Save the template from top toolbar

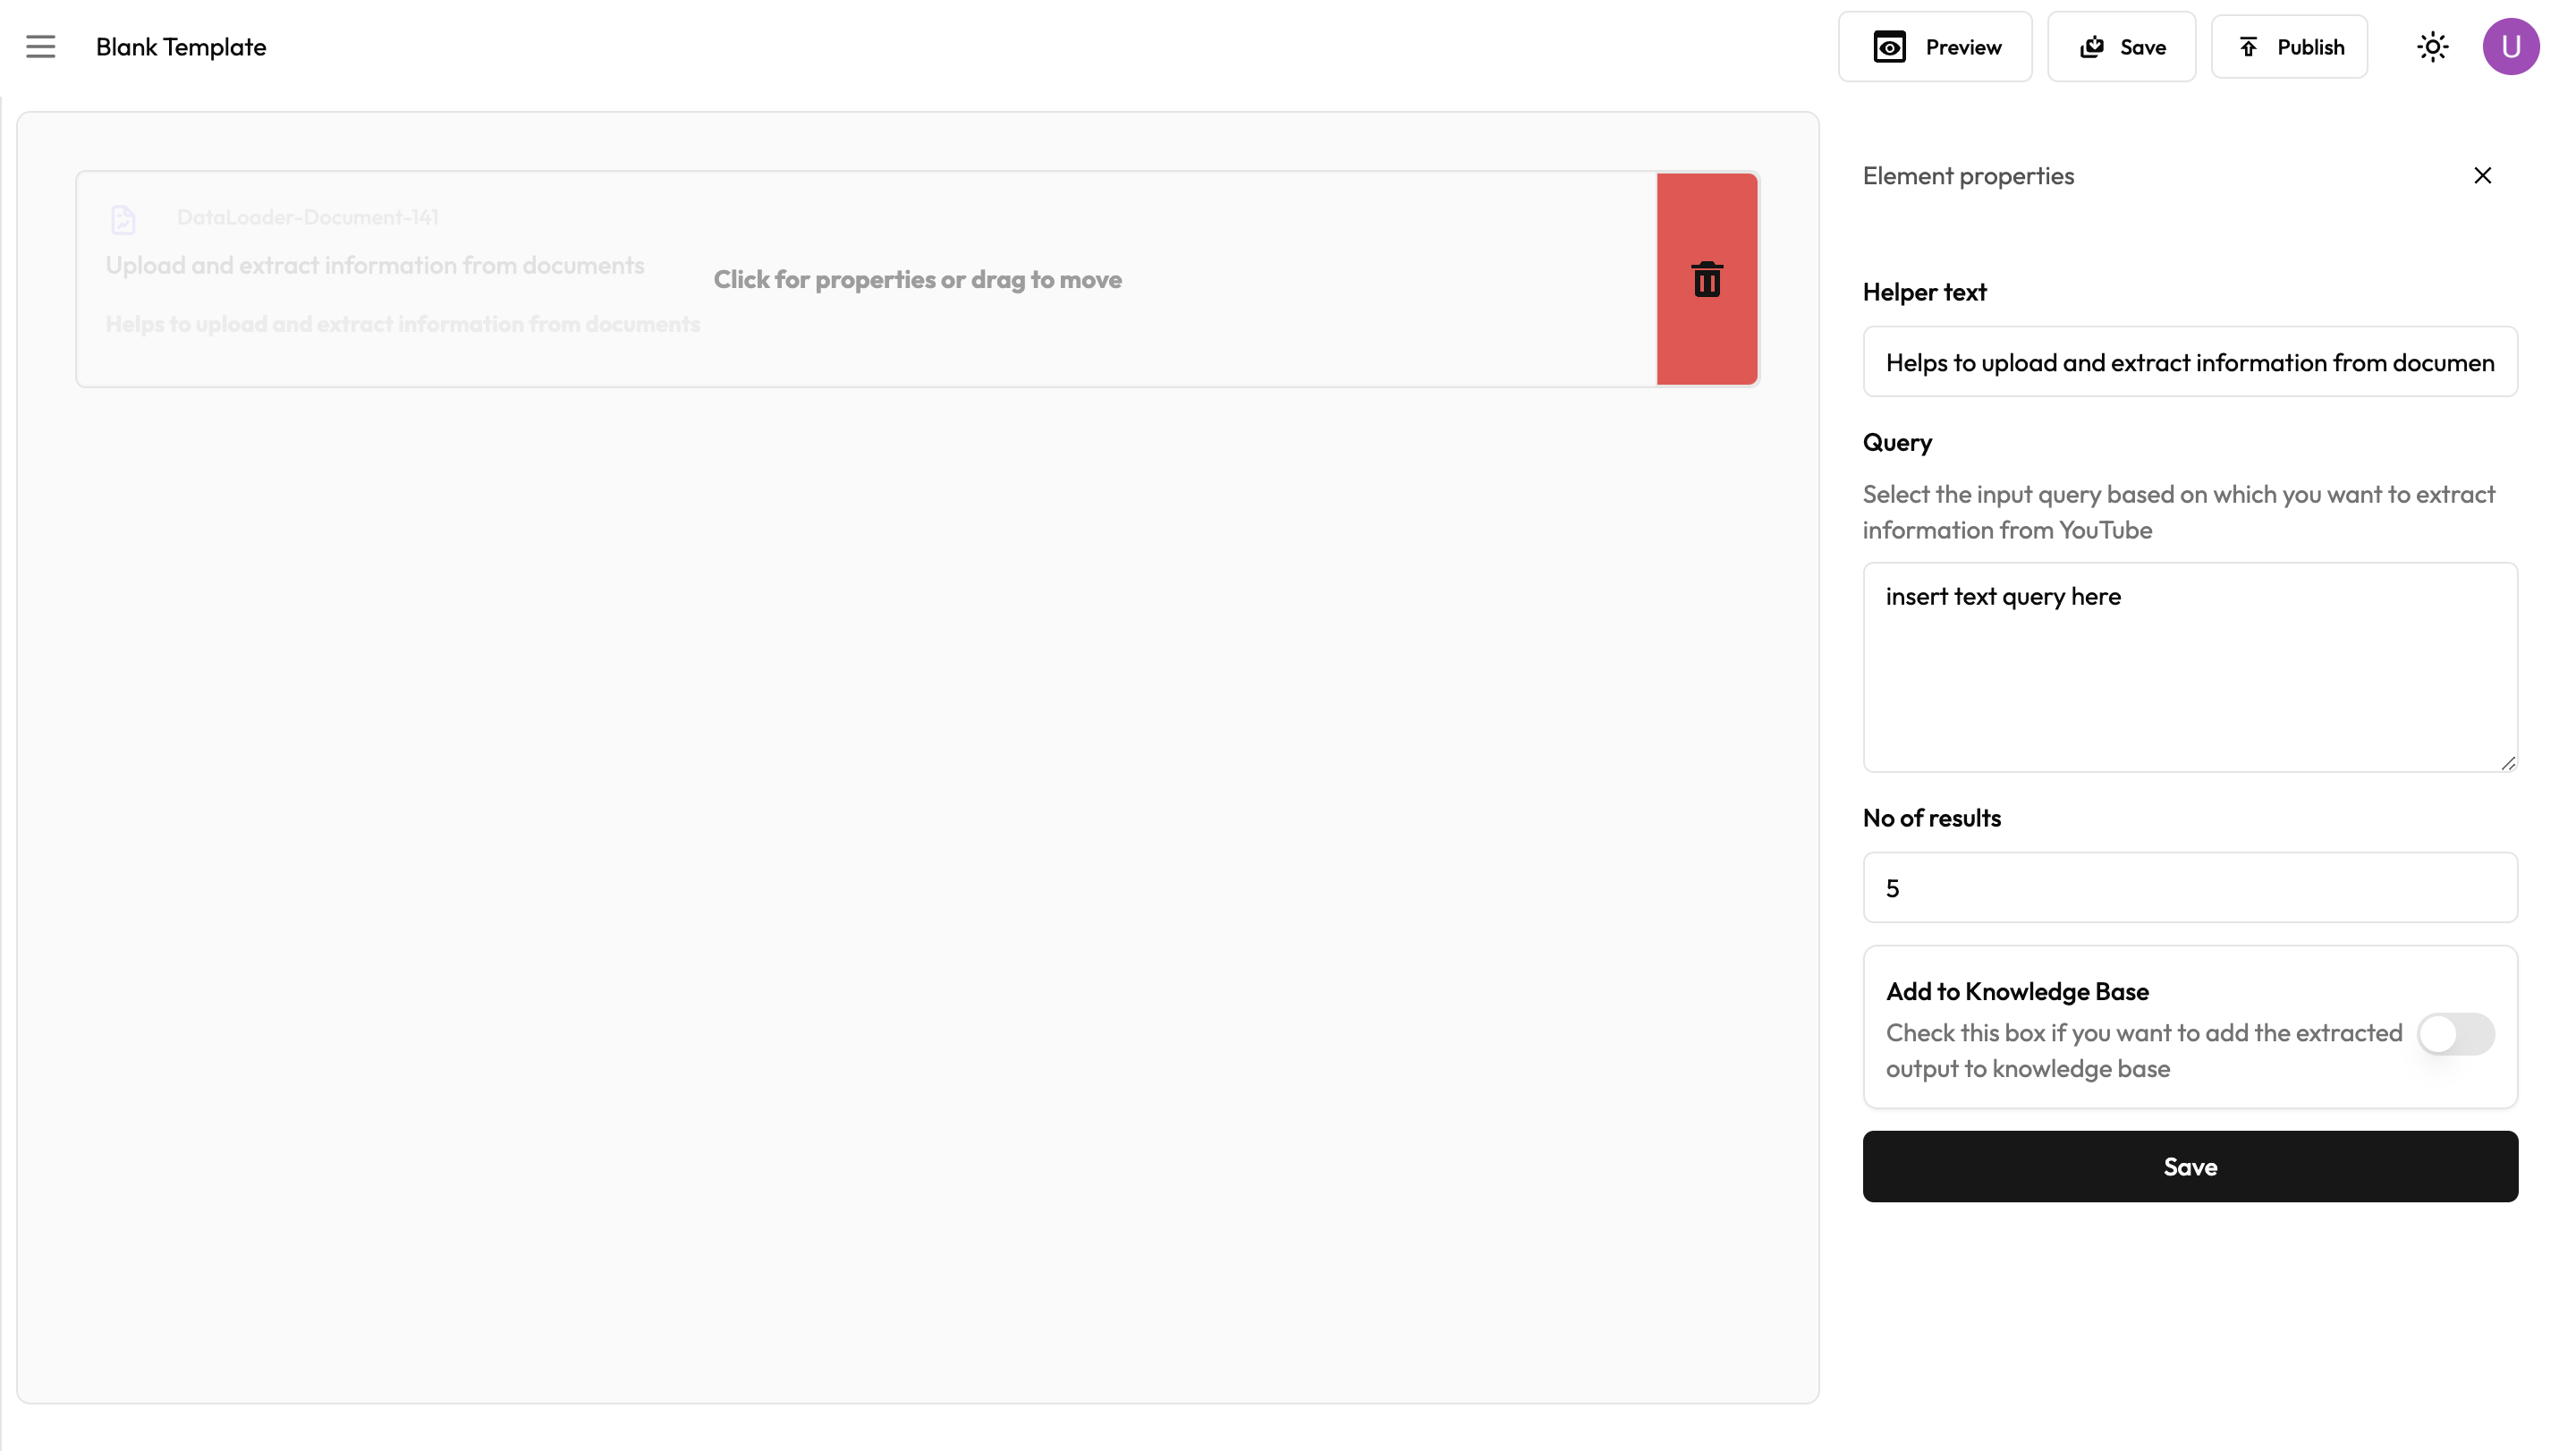pos(2121,47)
